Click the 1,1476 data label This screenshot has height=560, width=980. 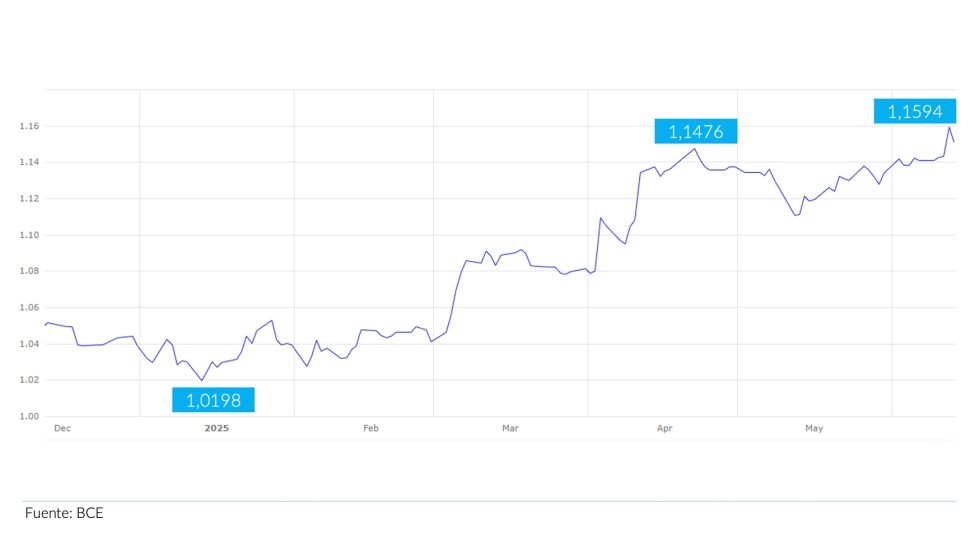696,131
